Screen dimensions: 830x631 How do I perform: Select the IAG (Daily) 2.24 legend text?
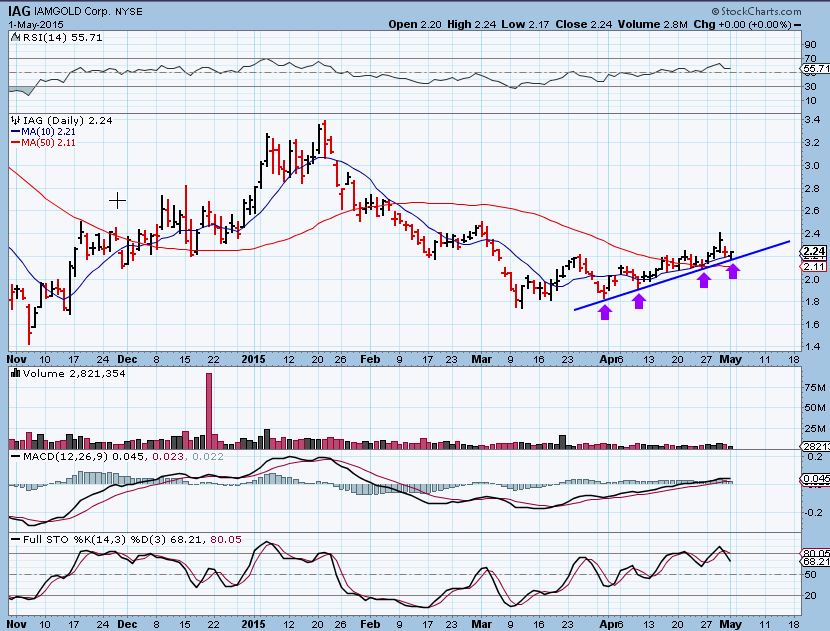(68, 121)
